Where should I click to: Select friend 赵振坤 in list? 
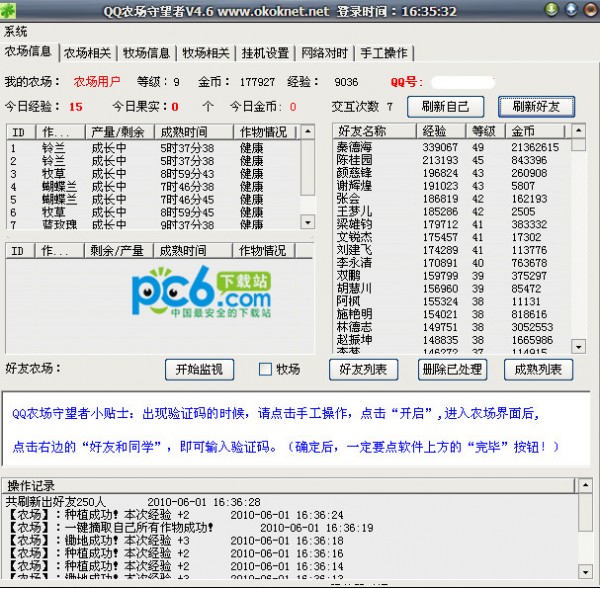pos(452,340)
